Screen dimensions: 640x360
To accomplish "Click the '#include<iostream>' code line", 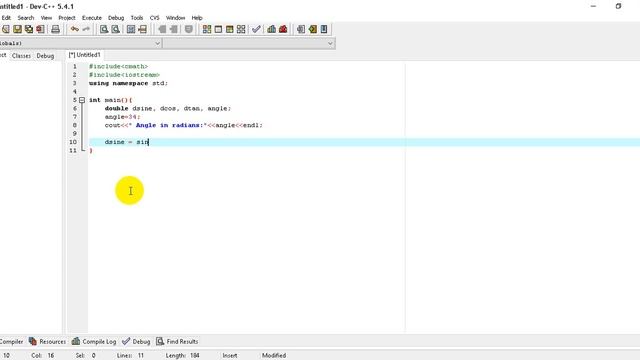I will point(124,75).
